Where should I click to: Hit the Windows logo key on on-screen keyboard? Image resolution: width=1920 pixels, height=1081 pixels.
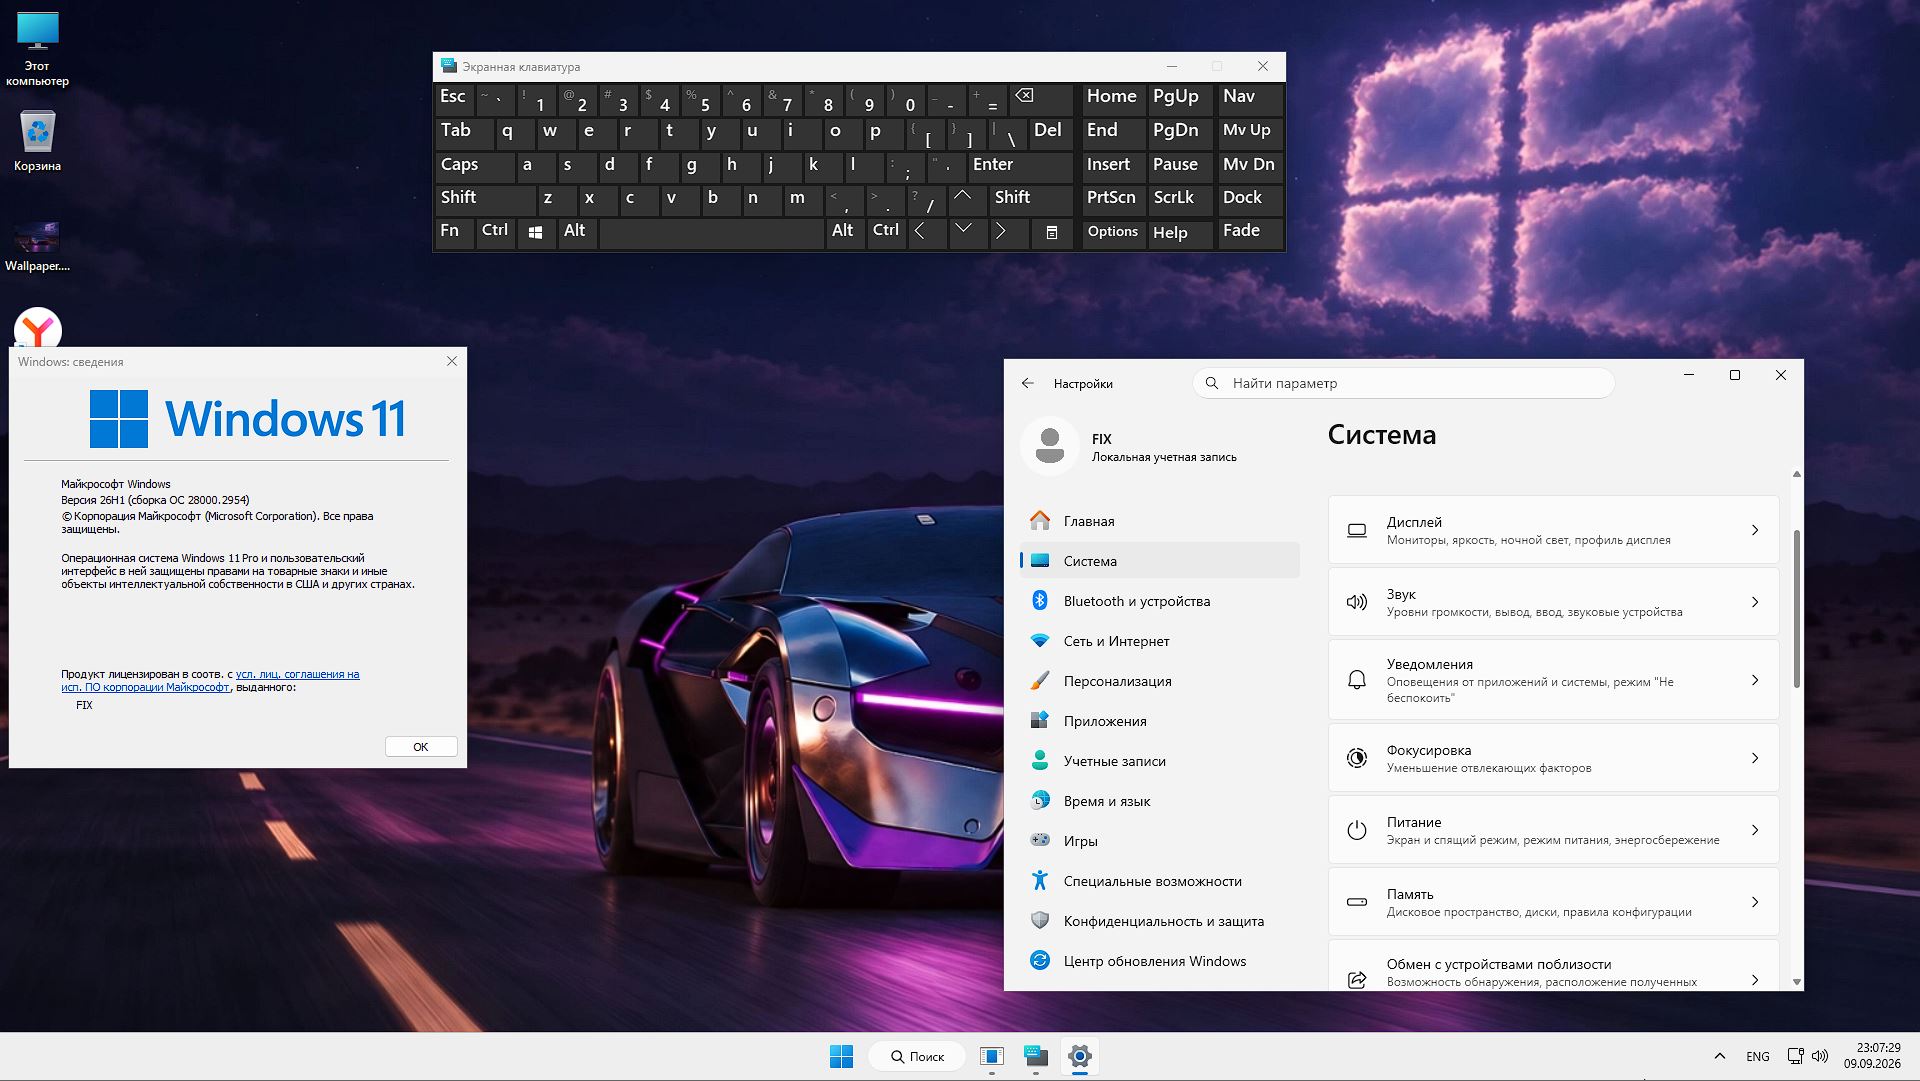click(x=536, y=232)
